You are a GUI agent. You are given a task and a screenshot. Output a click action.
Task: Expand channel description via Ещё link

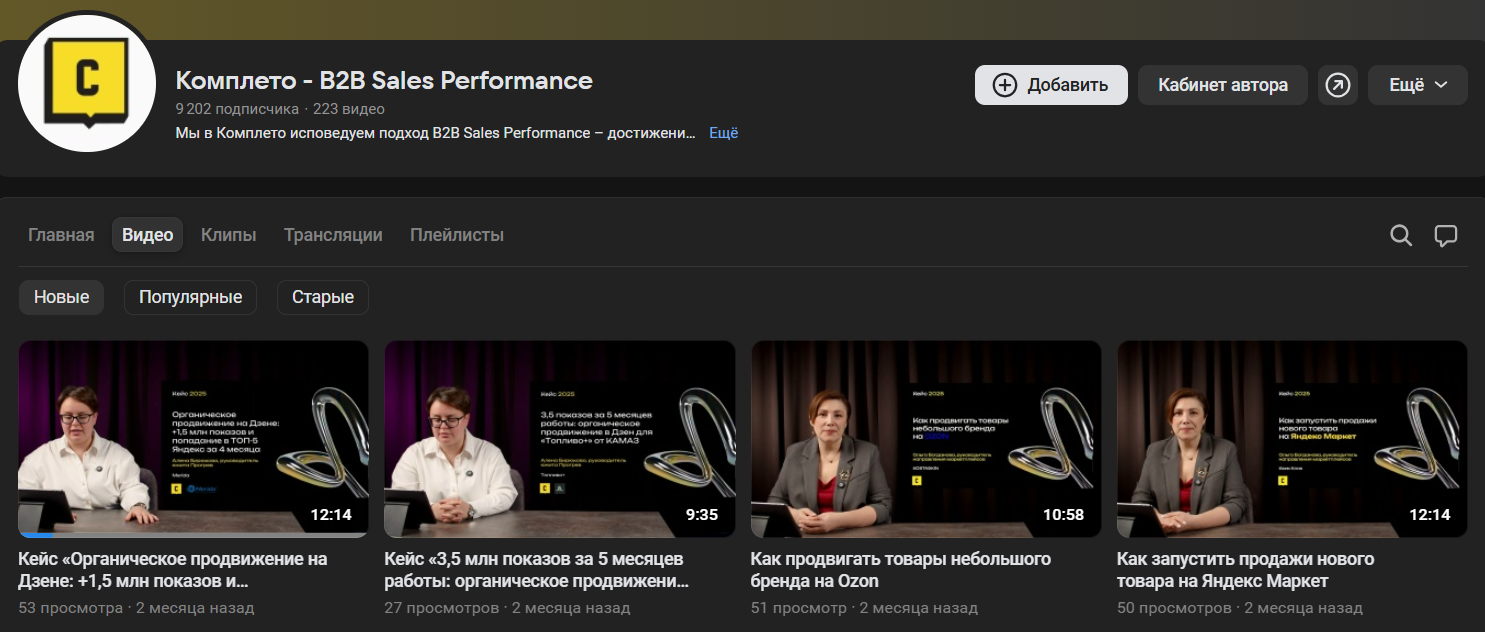click(x=723, y=133)
